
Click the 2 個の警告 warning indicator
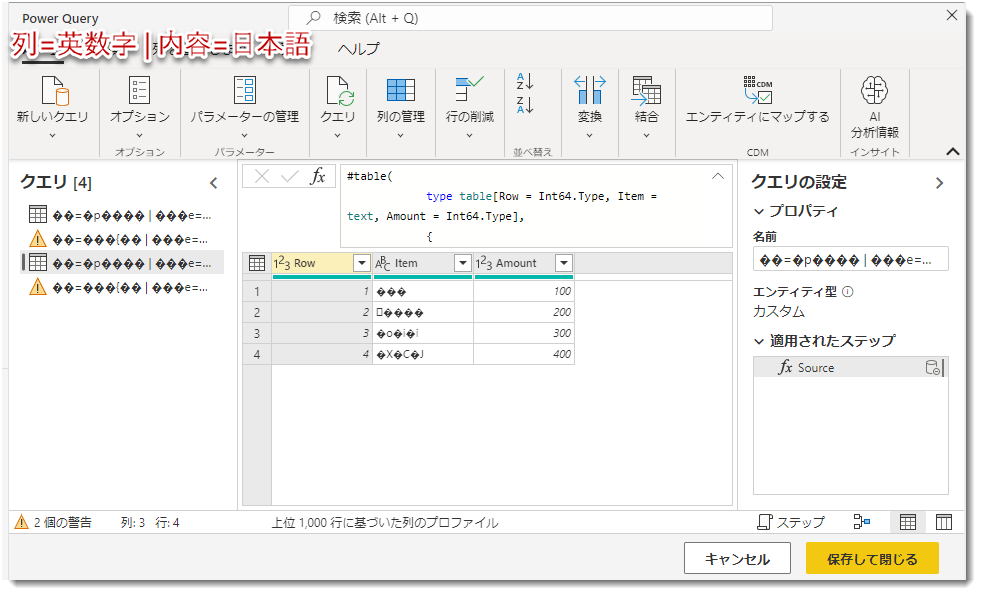[54, 522]
